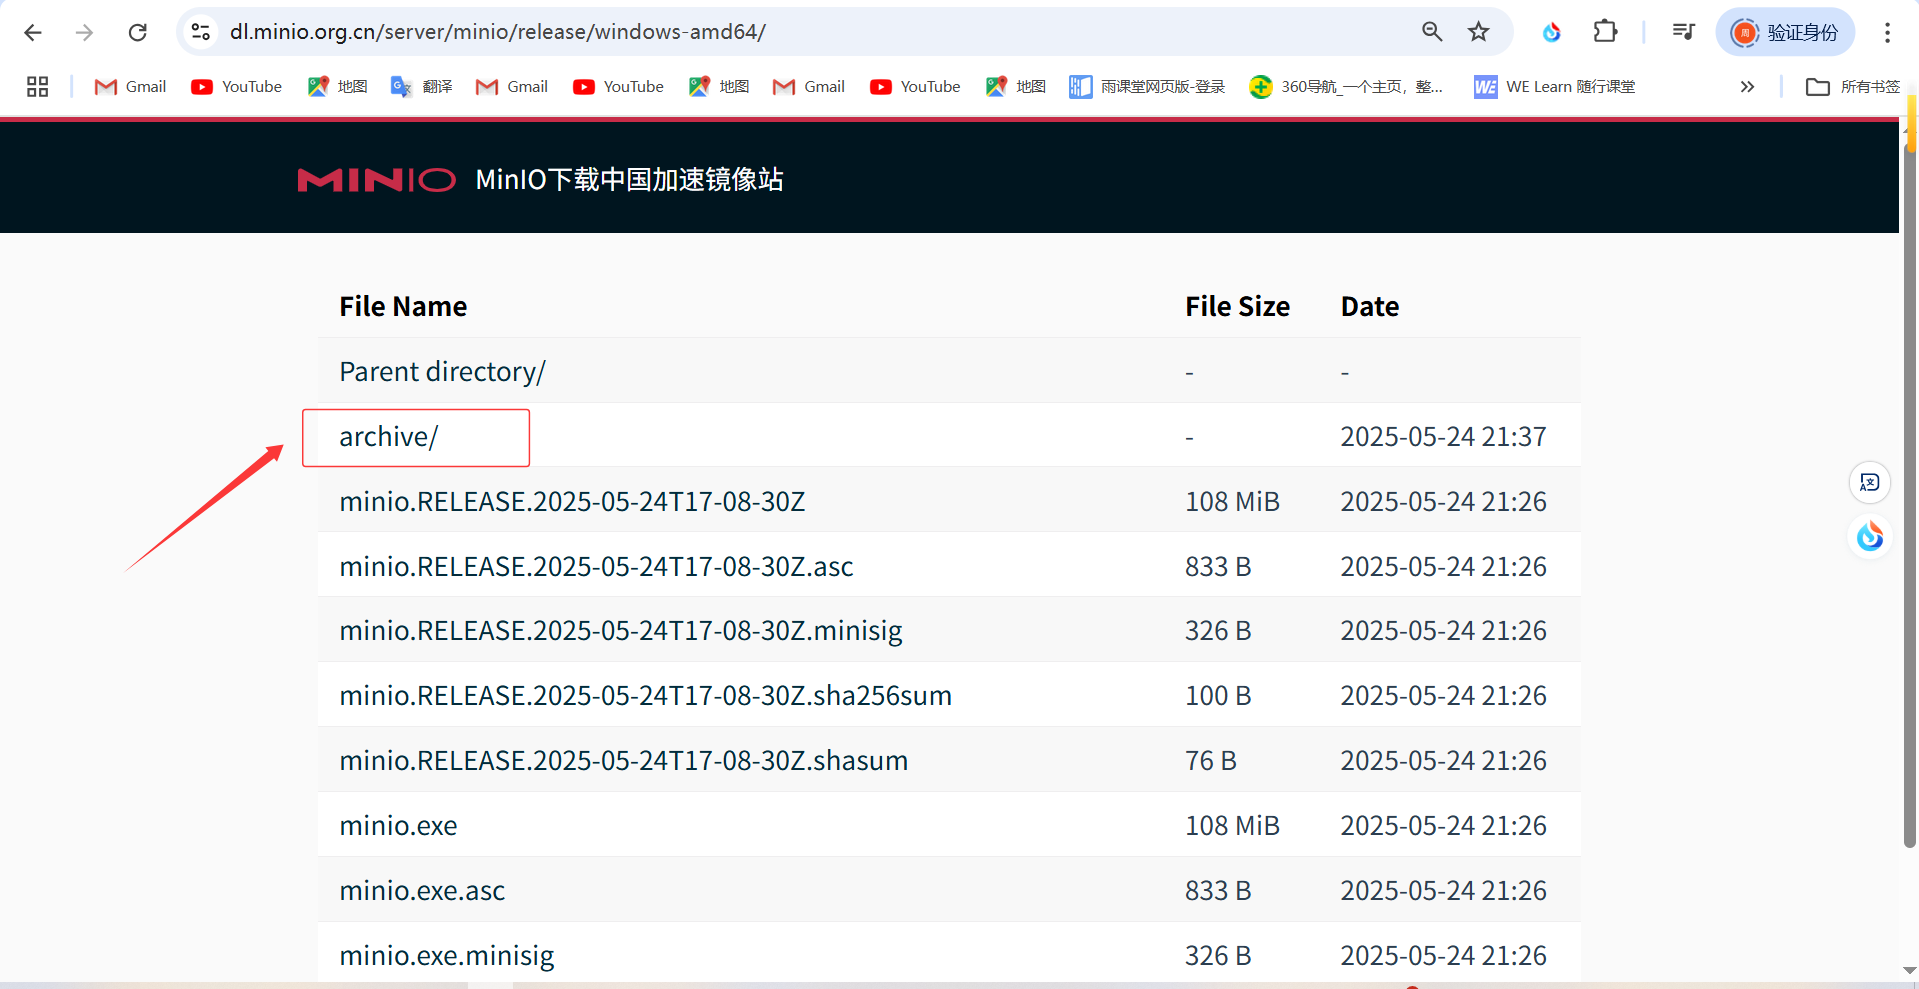Open minio.RELEASE.2025-05-24T17-08-30Z.asc file link

click(x=596, y=567)
